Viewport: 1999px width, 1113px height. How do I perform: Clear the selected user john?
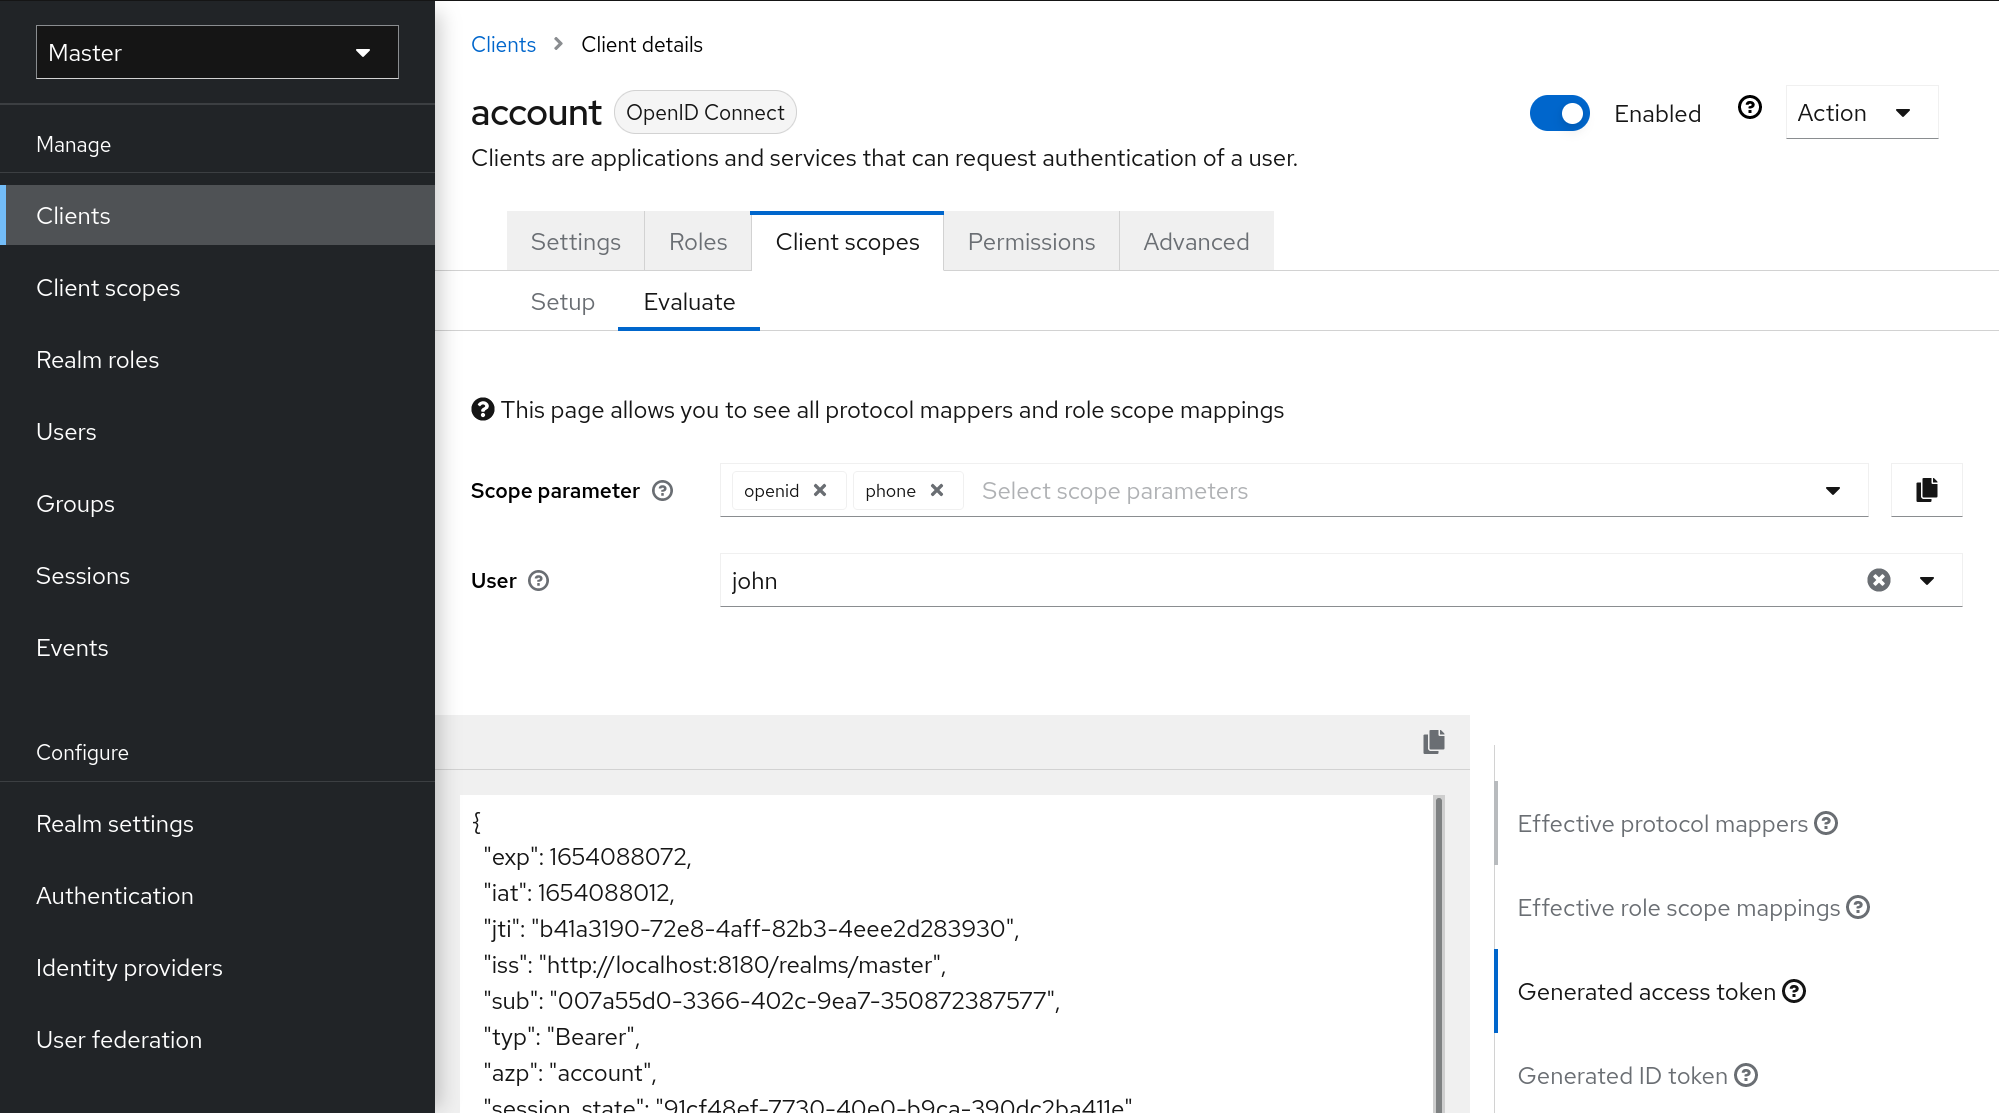(x=1878, y=580)
